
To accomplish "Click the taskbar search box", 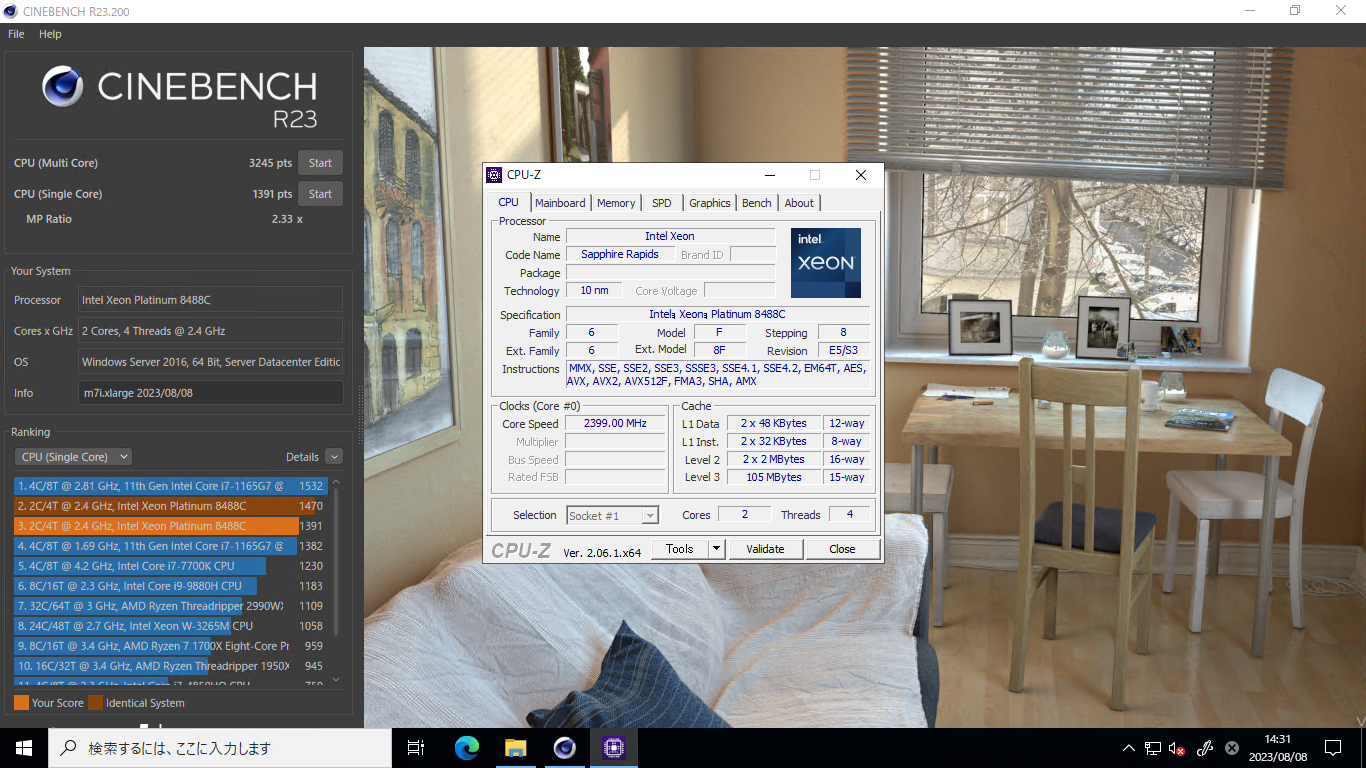I will [x=220, y=748].
